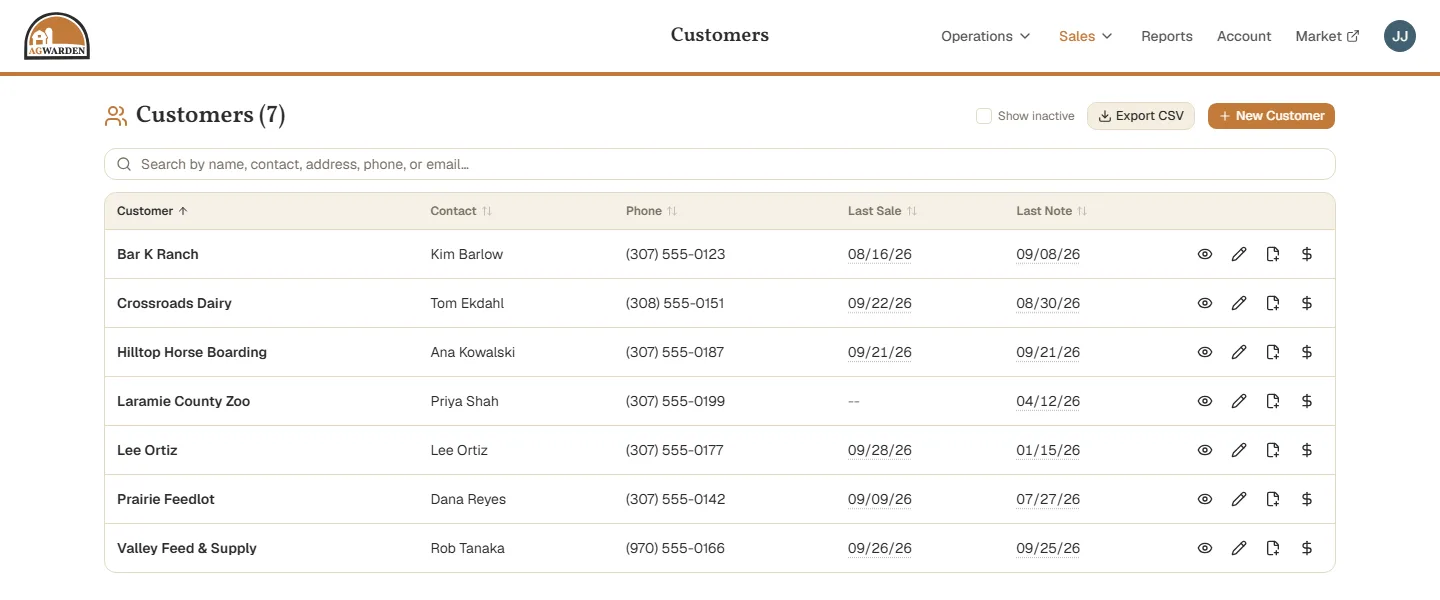This screenshot has height=600, width=1440.
Task: View details for Valley Feed & Supply
Action: click(x=1205, y=548)
